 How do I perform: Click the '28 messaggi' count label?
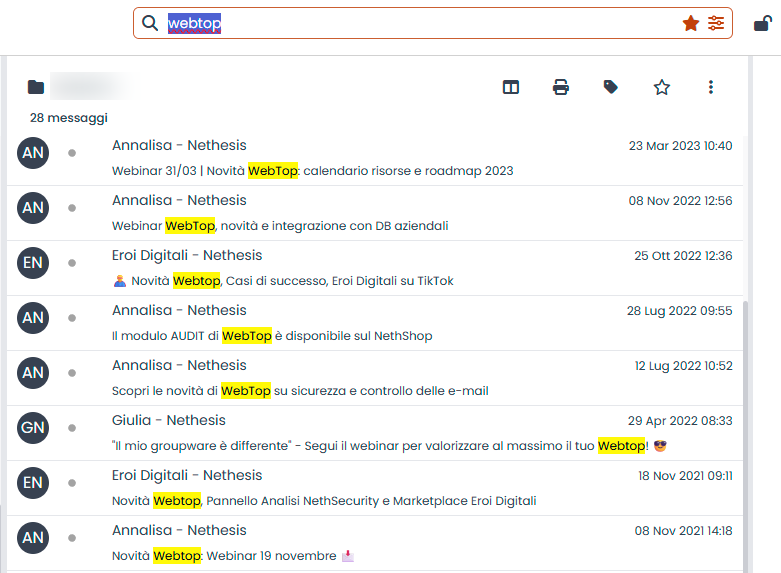69,118
